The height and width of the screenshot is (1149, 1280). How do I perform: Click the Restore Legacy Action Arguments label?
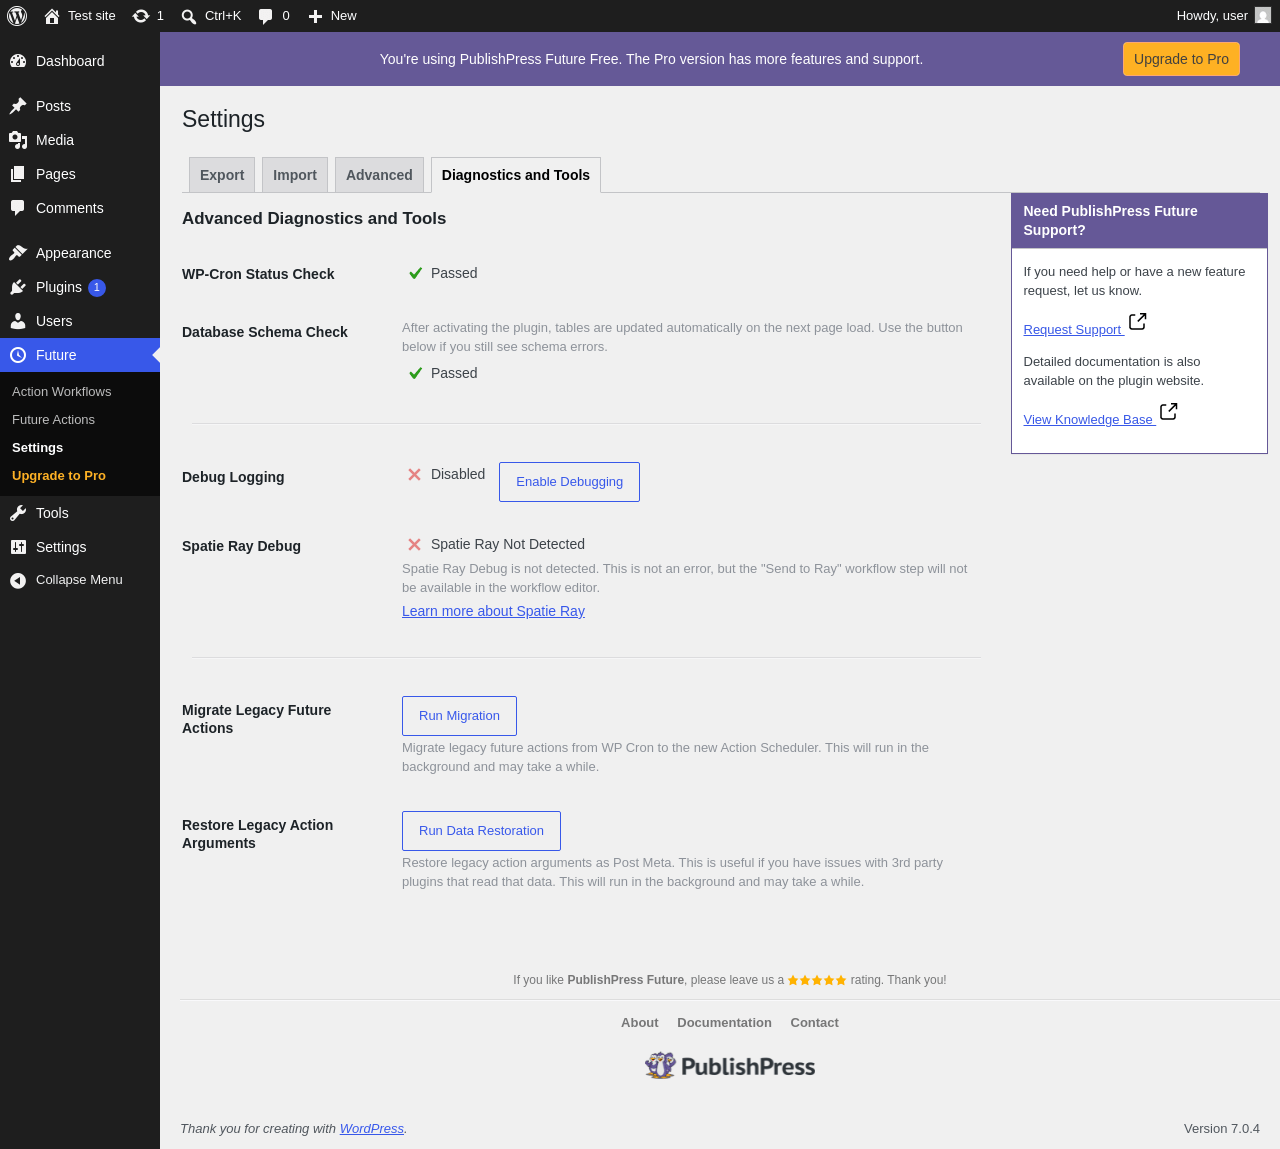click(x=258, y=834)
